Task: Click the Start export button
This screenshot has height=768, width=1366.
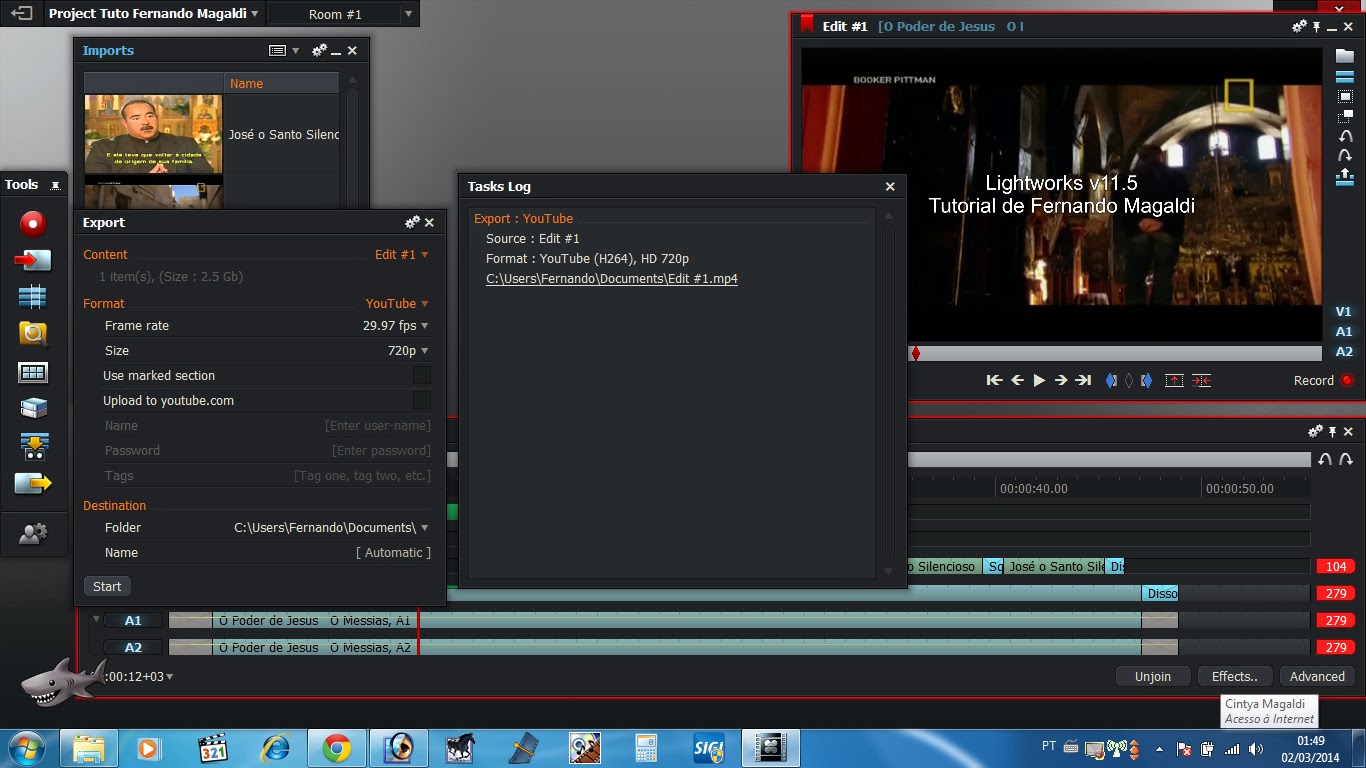Action: tap(107, 586)
